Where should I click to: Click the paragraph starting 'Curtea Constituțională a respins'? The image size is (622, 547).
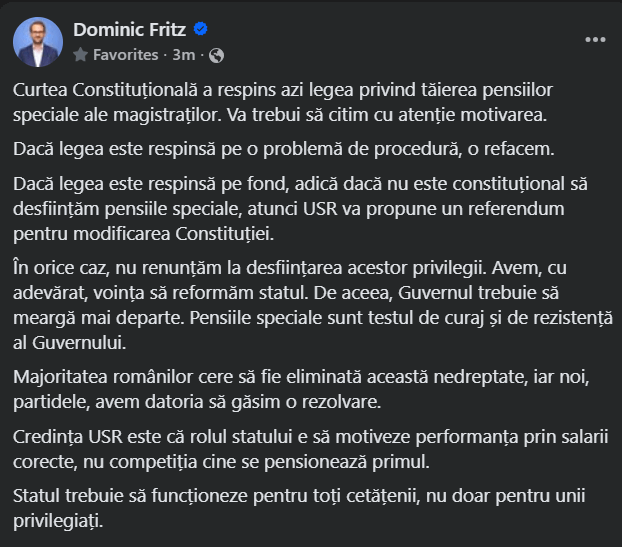click(283, 102)
